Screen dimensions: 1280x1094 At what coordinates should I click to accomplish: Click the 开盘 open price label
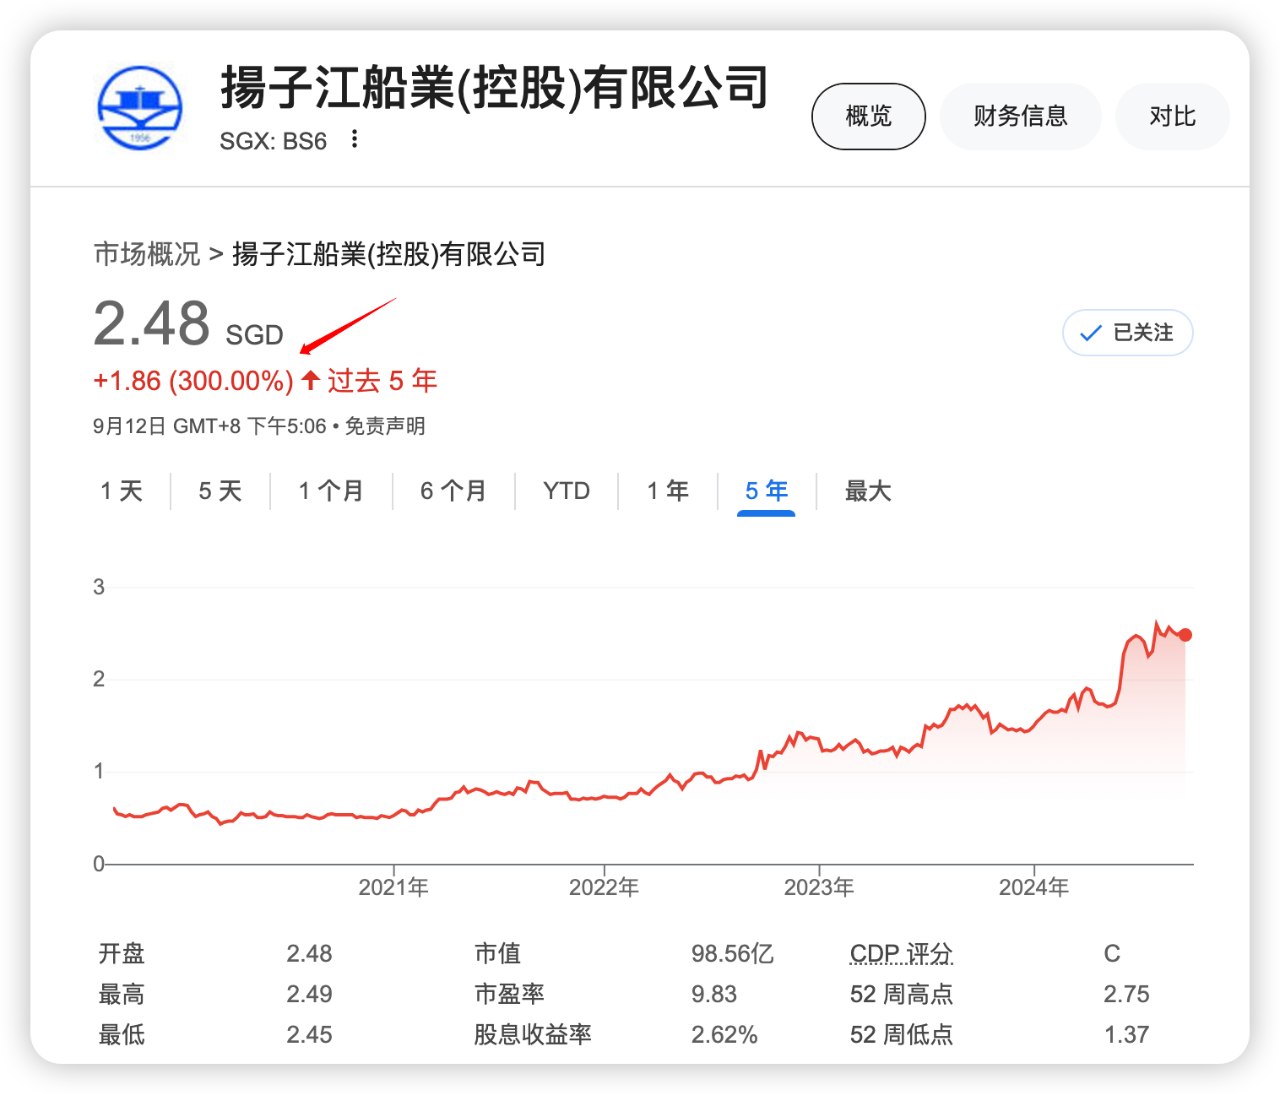[121, 954]
